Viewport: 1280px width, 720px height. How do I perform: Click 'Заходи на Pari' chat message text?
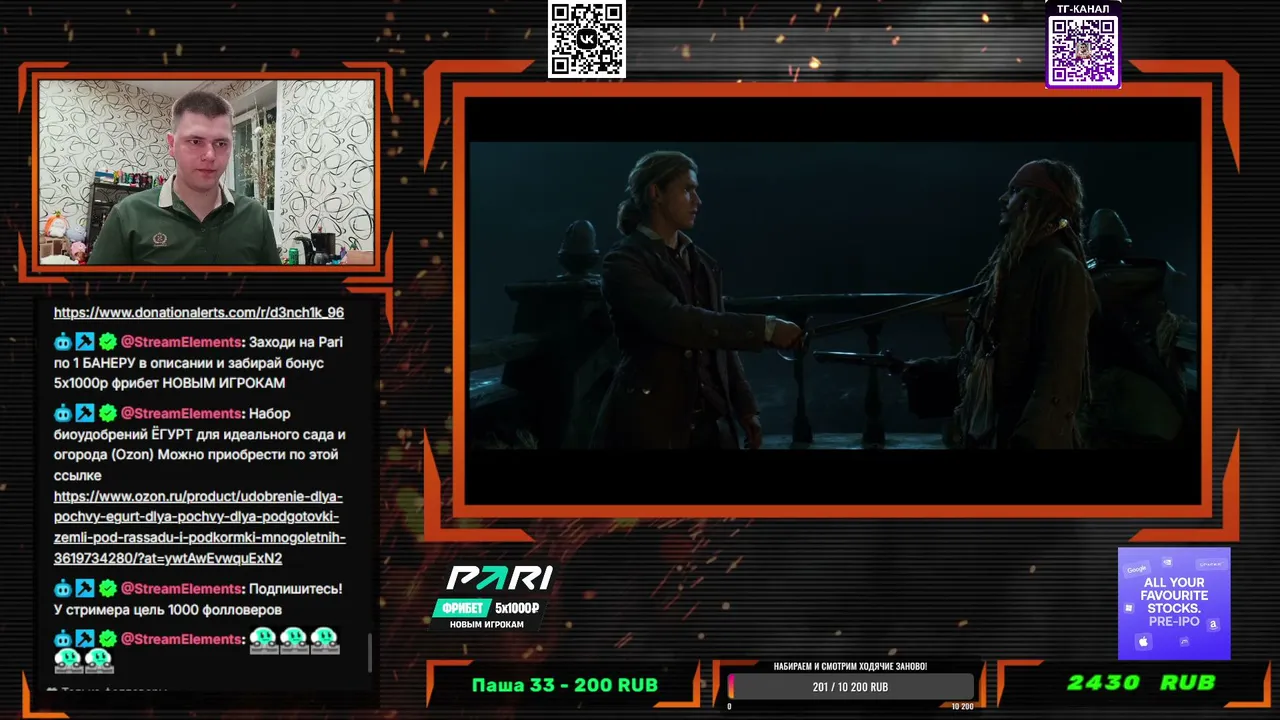coord(296,342)
